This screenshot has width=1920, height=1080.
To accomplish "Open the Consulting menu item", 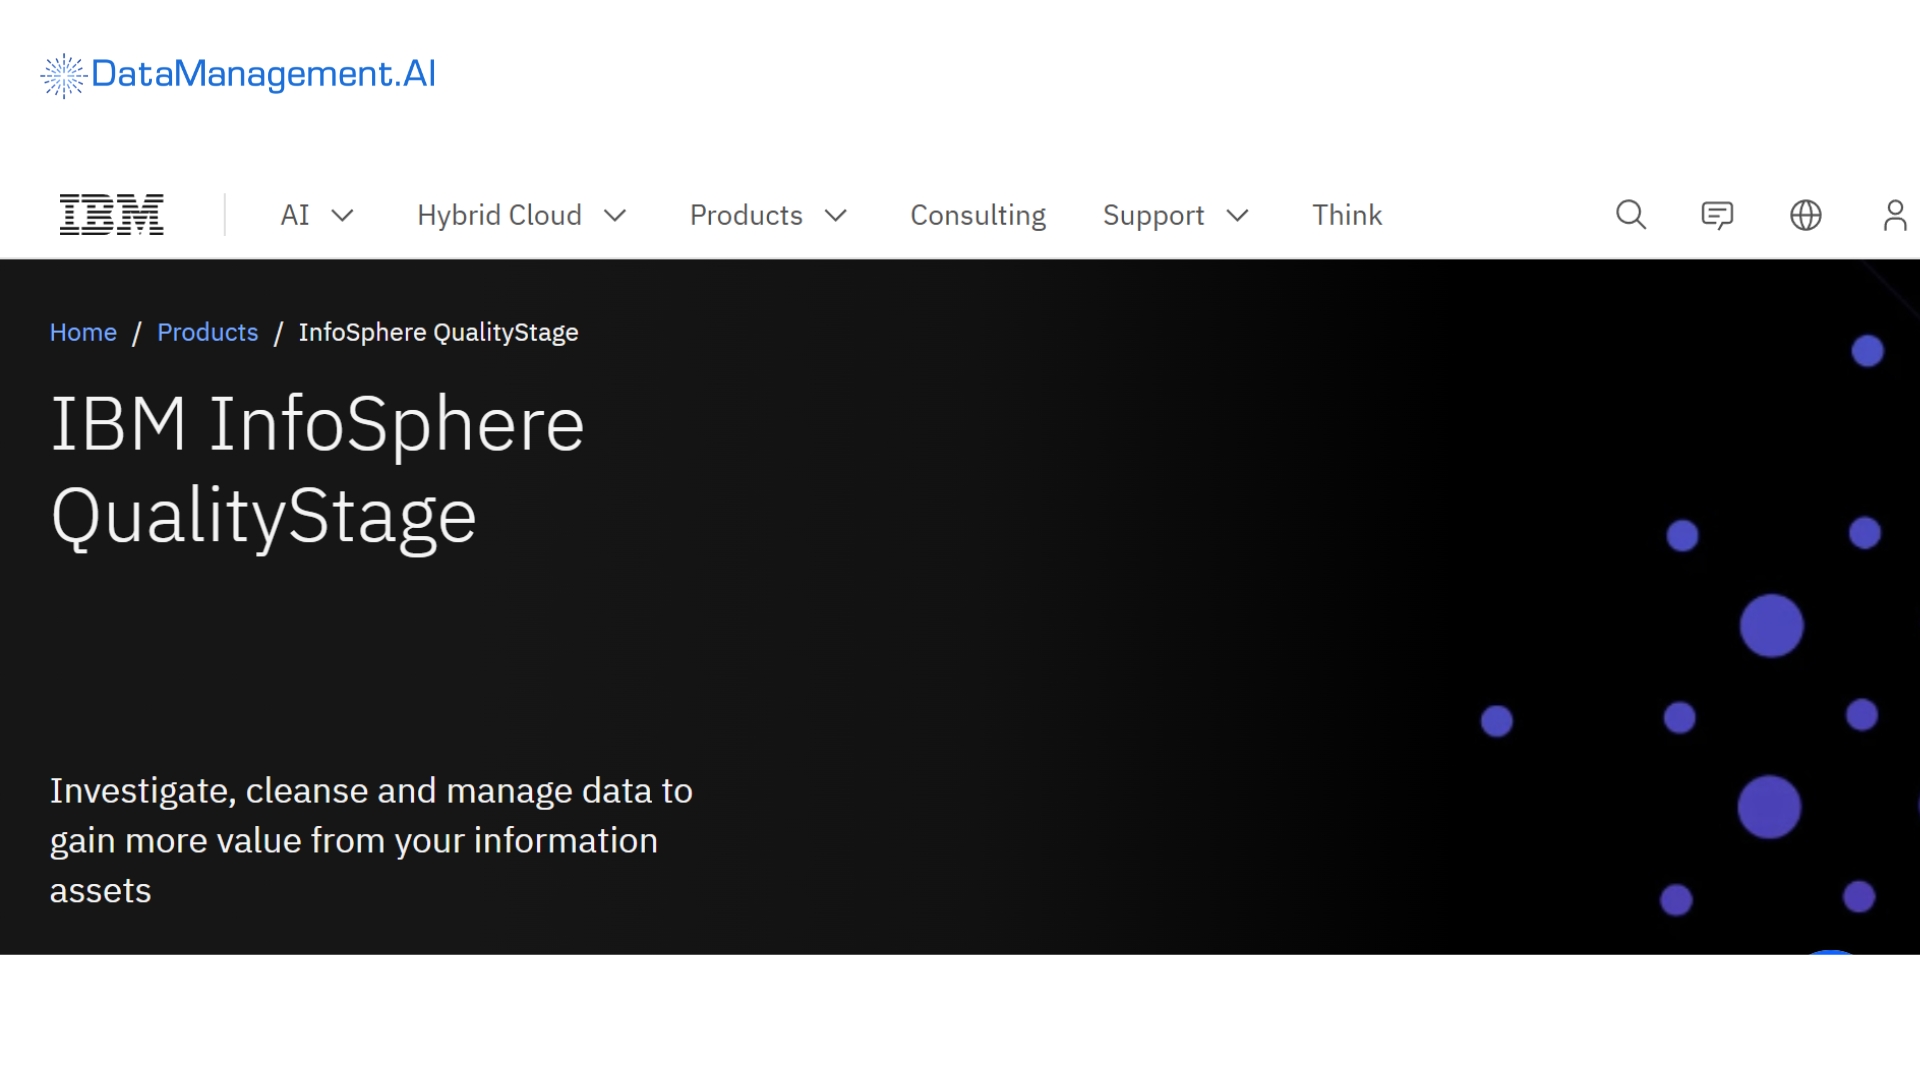I will tap(977, 215).
